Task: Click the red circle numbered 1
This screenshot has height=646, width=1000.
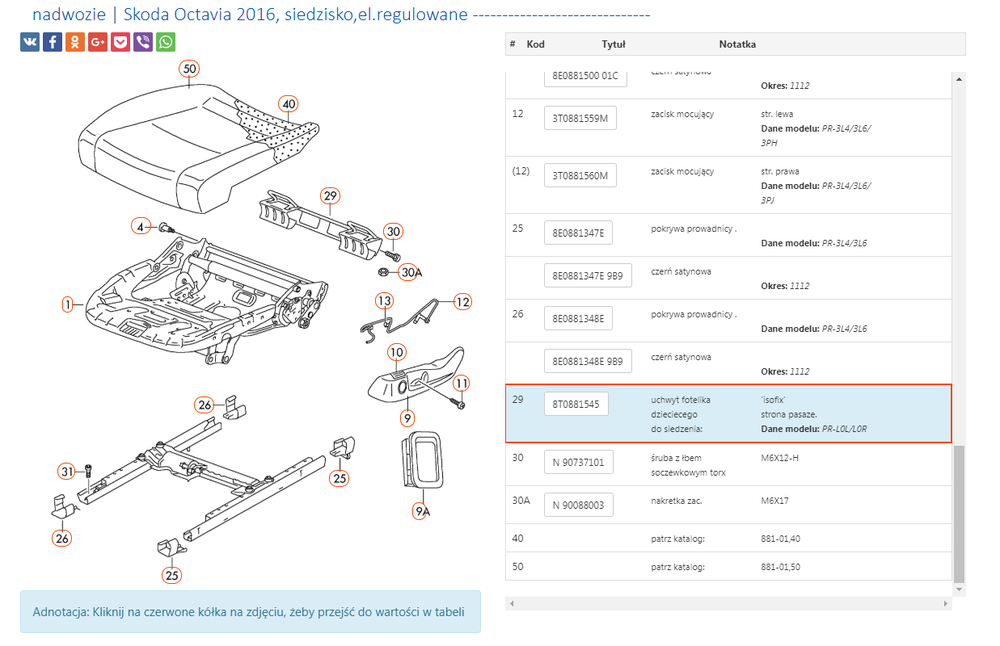Action: (69, 304)
